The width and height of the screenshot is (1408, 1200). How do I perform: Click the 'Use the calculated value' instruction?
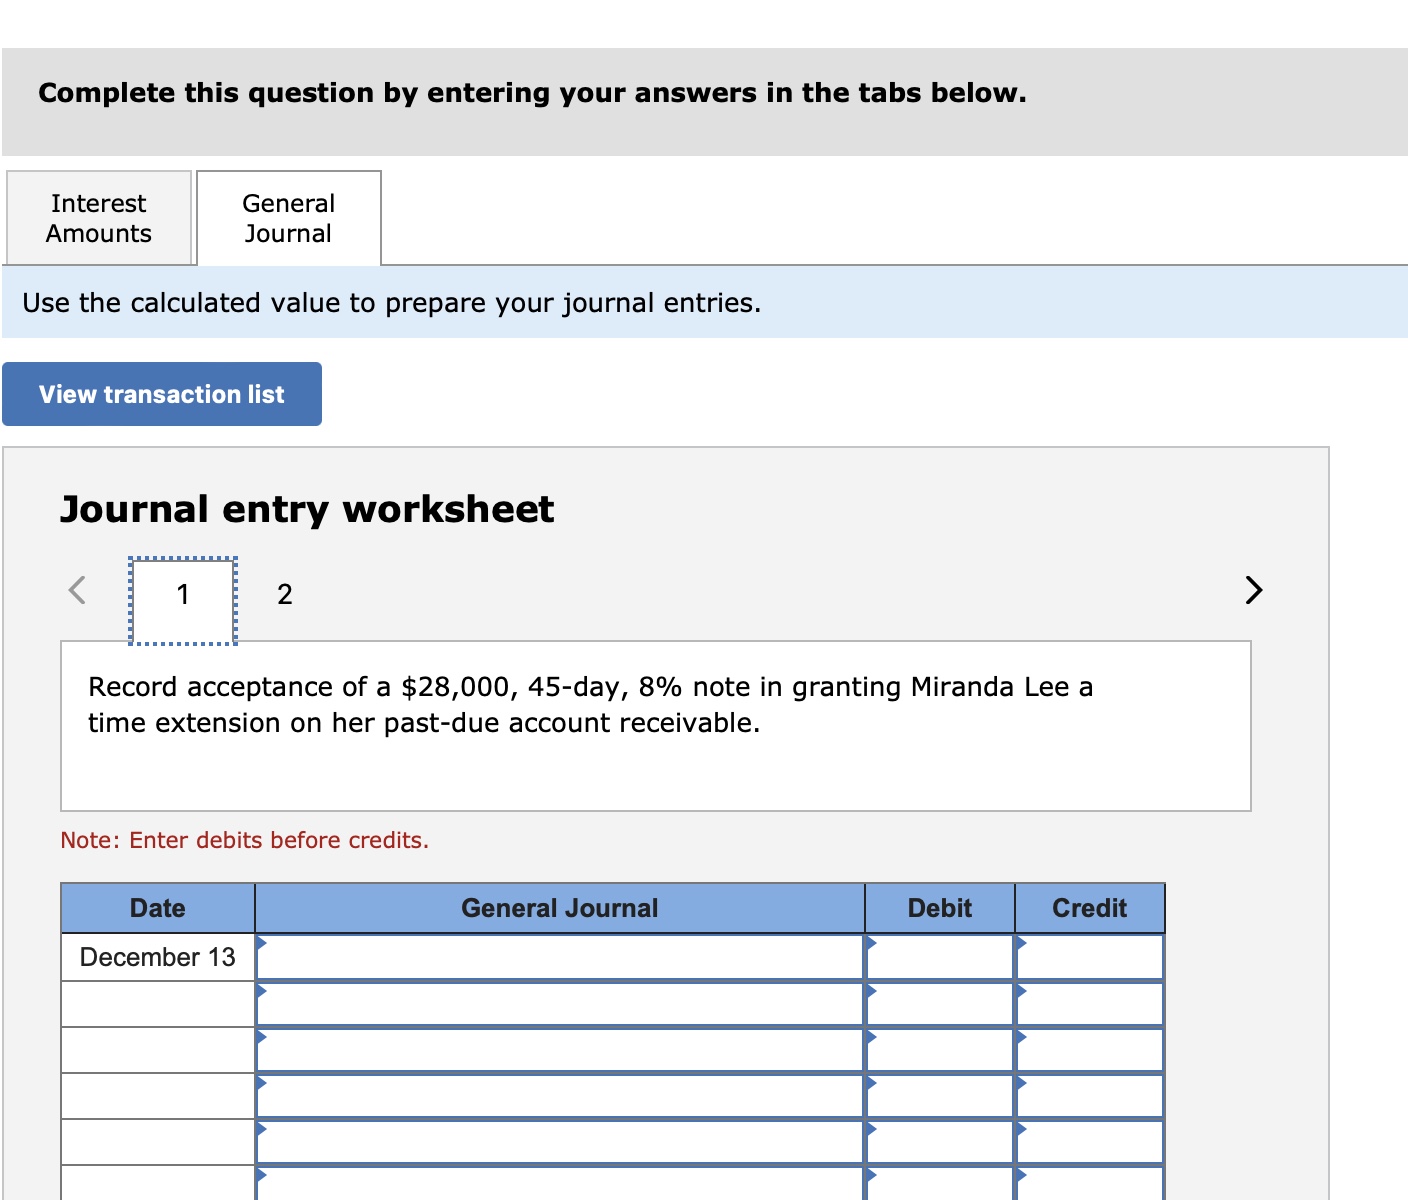(392, 303)
